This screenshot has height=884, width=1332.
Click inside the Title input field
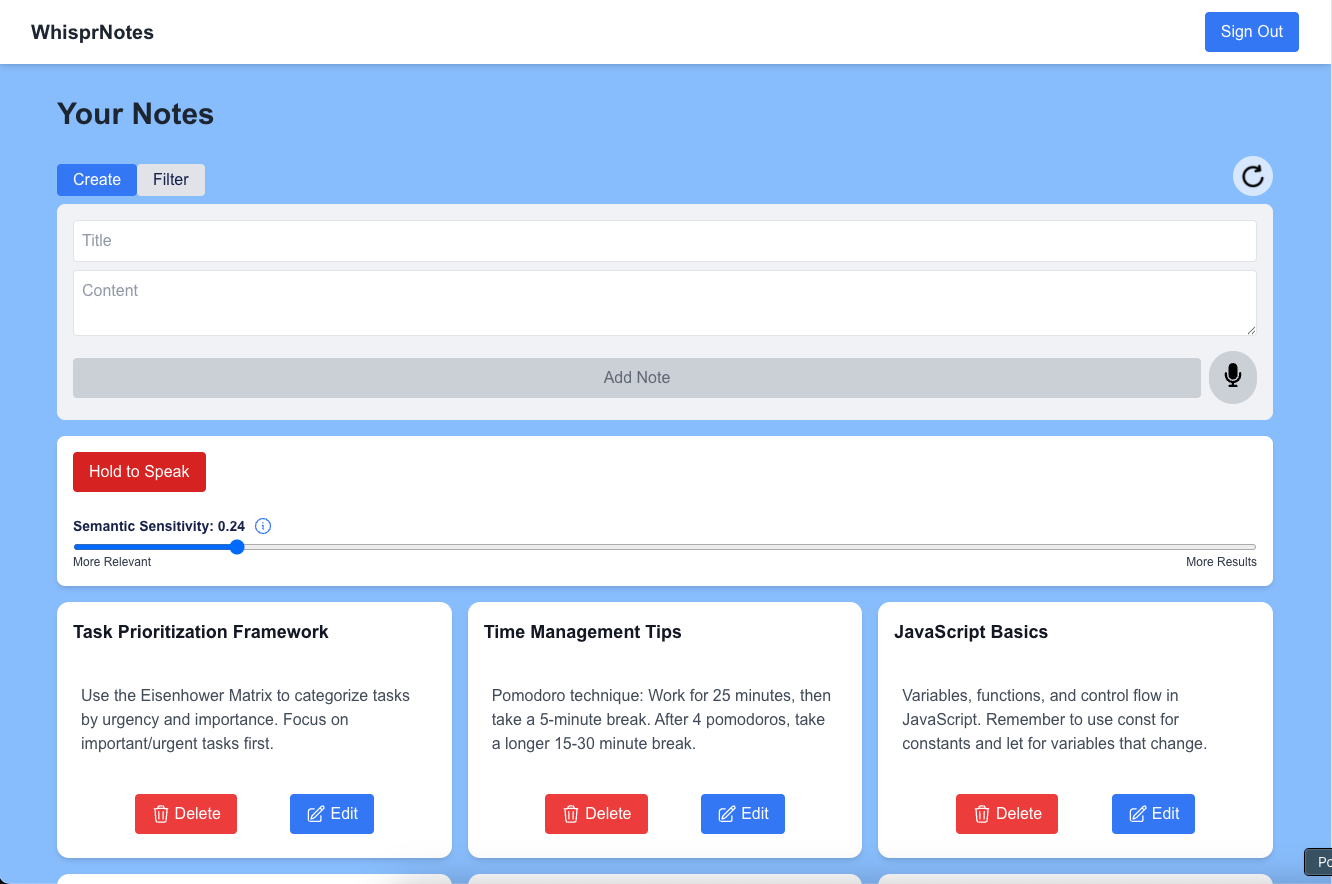pos(664,241)
